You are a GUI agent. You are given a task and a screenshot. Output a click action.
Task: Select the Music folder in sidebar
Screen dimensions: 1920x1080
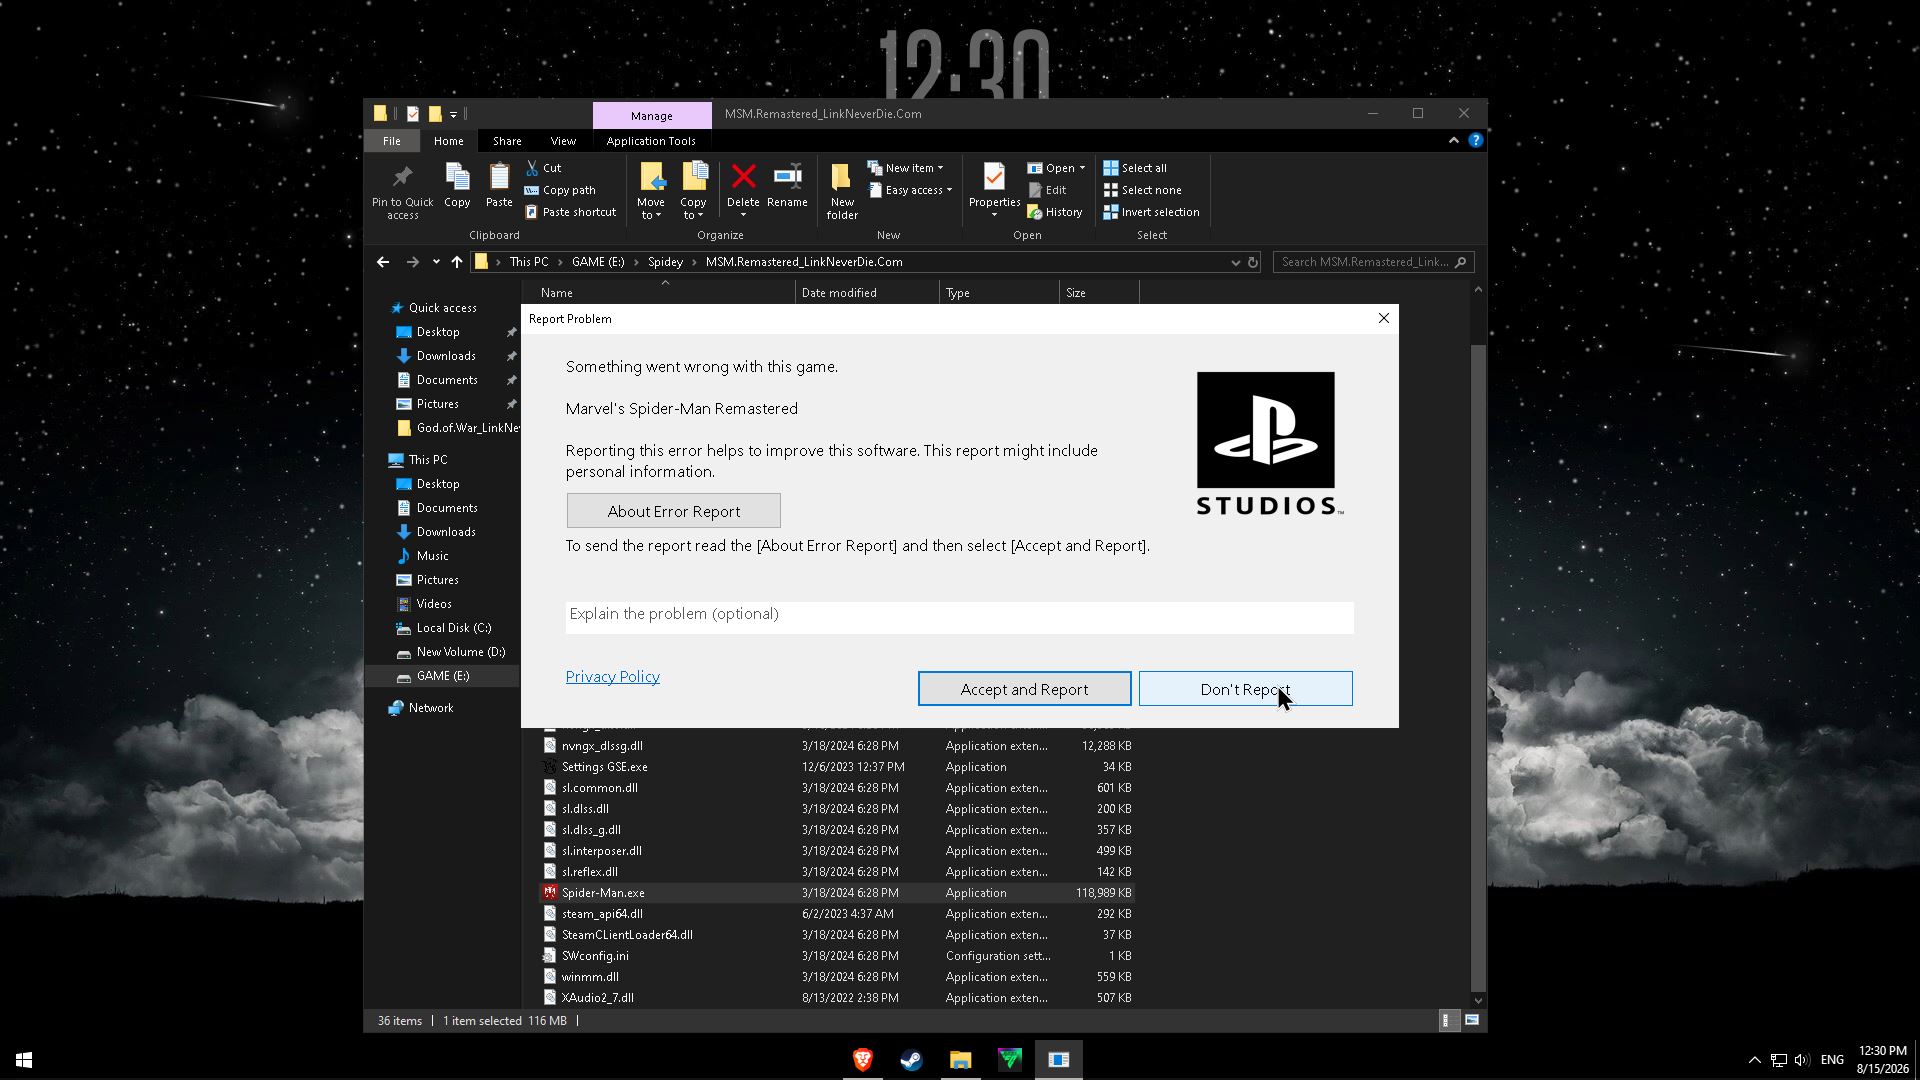tap(432, 556)
